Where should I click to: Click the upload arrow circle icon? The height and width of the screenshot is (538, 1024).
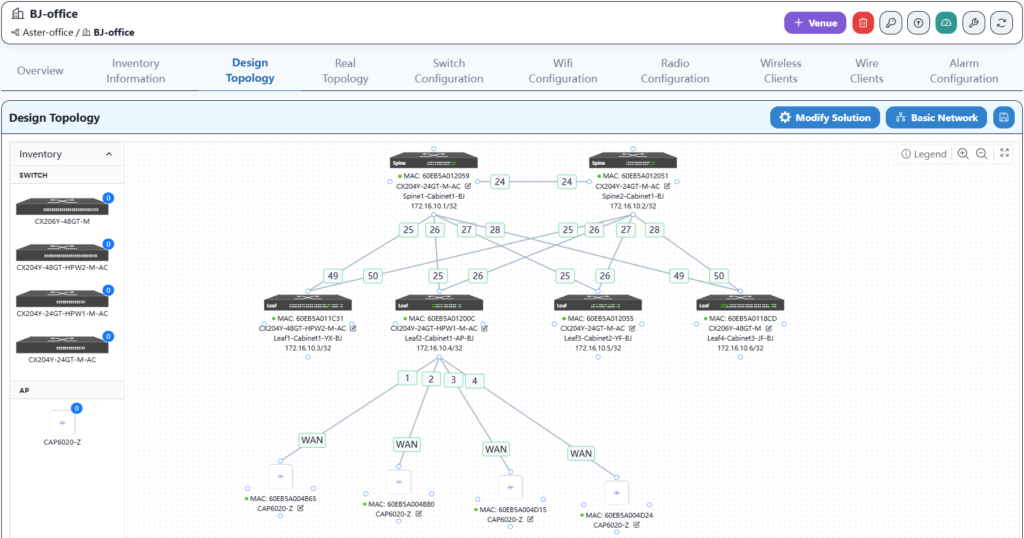pyautogui.click(x=918, y=23)
